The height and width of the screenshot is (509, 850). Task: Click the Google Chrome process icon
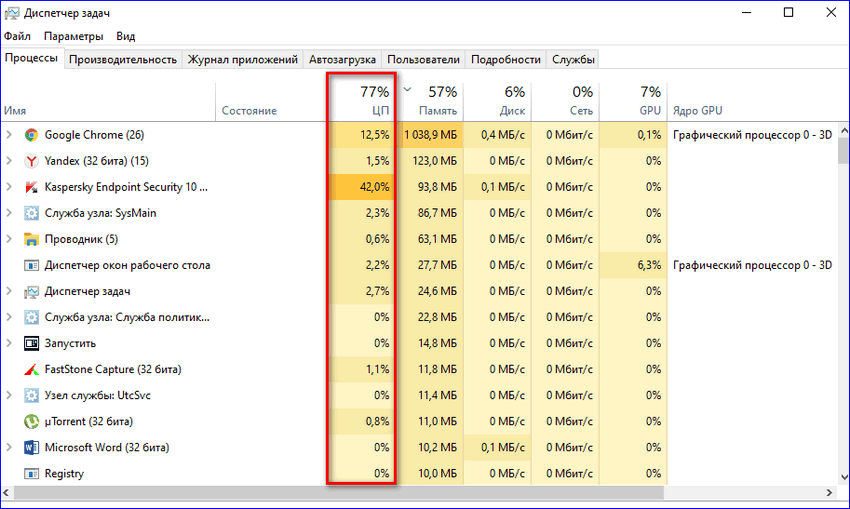click(31, 135)
